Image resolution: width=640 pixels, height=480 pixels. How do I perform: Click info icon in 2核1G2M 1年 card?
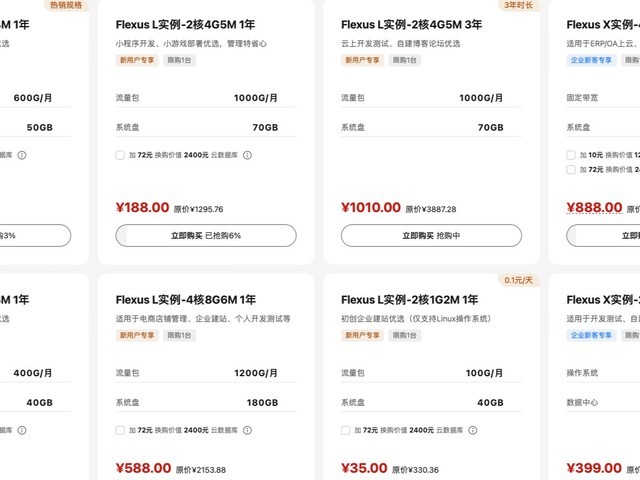click(473, 430)
